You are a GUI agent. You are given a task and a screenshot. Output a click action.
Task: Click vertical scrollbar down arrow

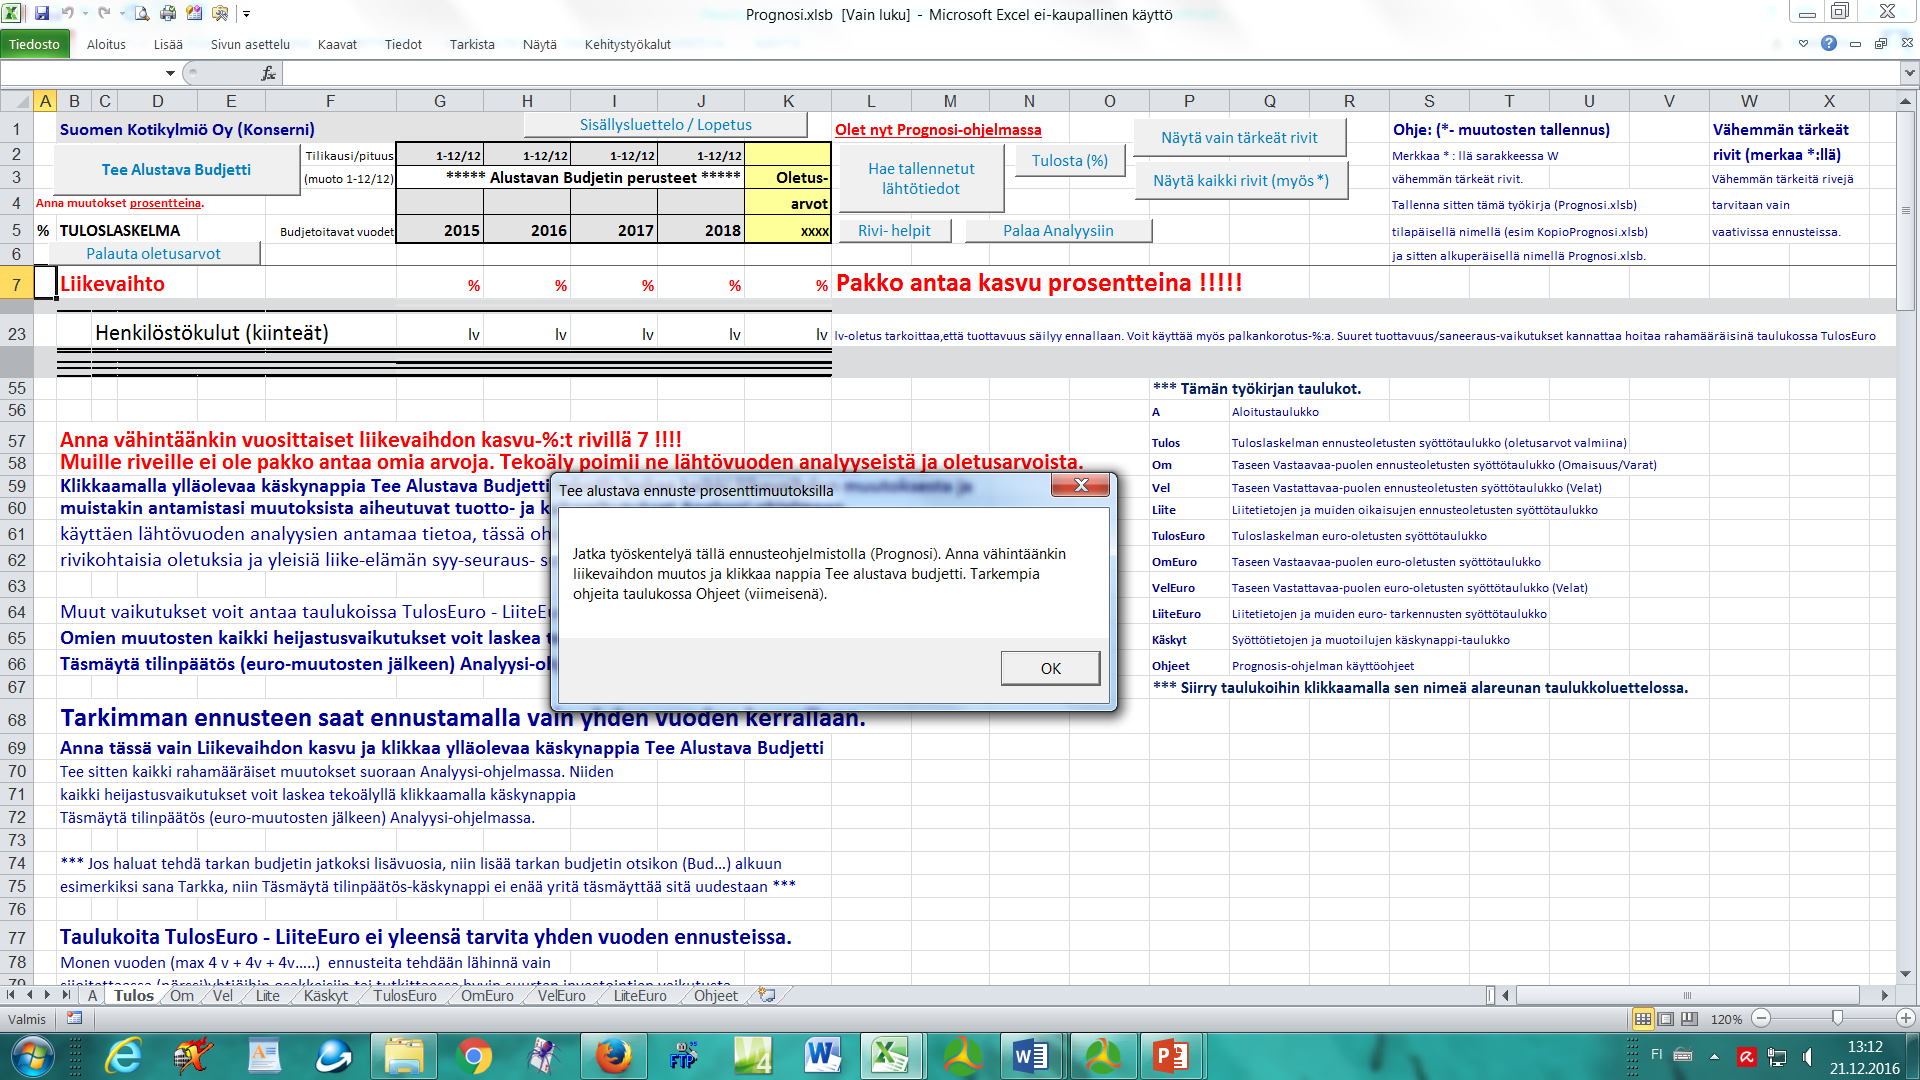pos(1905,974)
